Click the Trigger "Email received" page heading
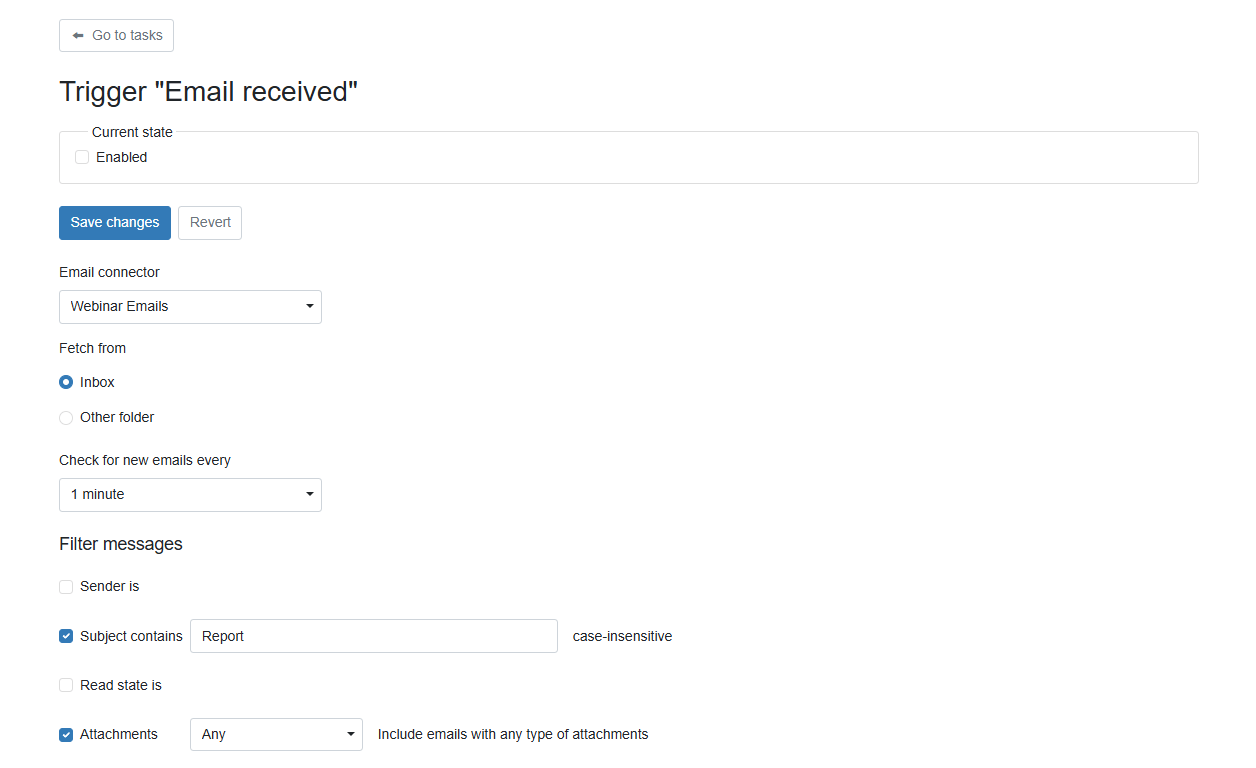Viewport: 1256px width, 768px height. coord(208,92)
